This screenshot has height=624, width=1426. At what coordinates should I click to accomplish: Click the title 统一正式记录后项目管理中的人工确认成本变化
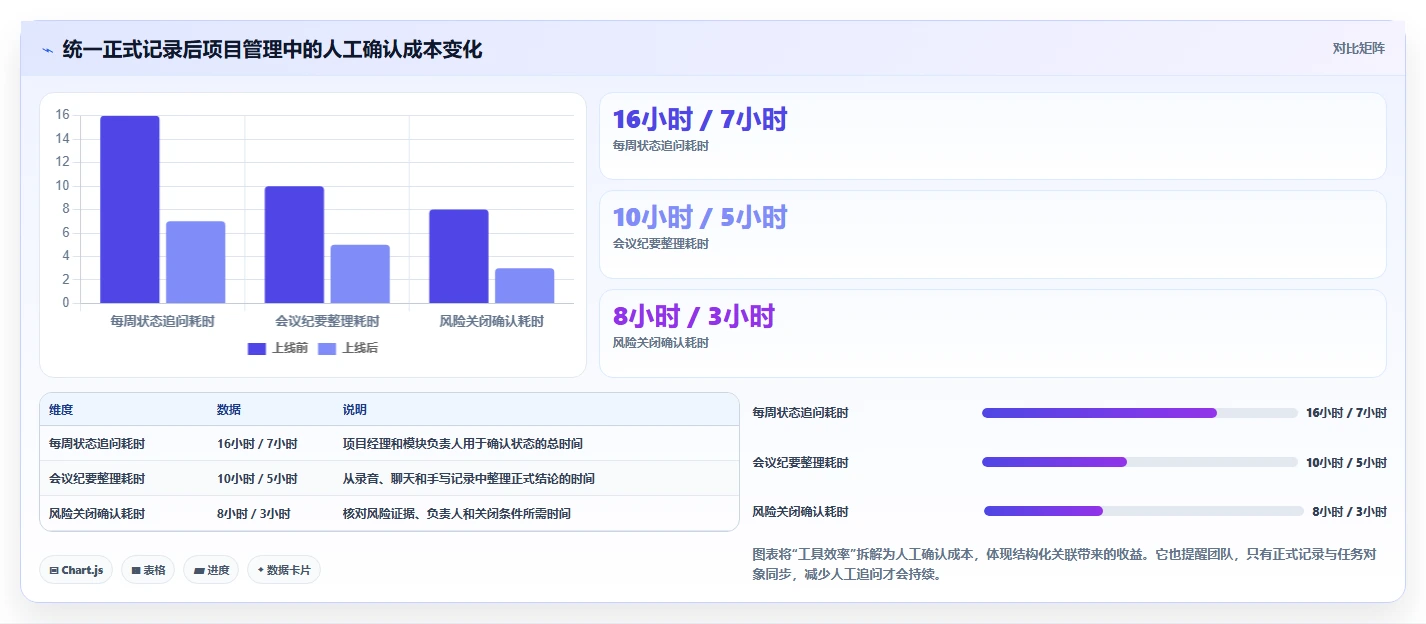click(x=272, y=49)
